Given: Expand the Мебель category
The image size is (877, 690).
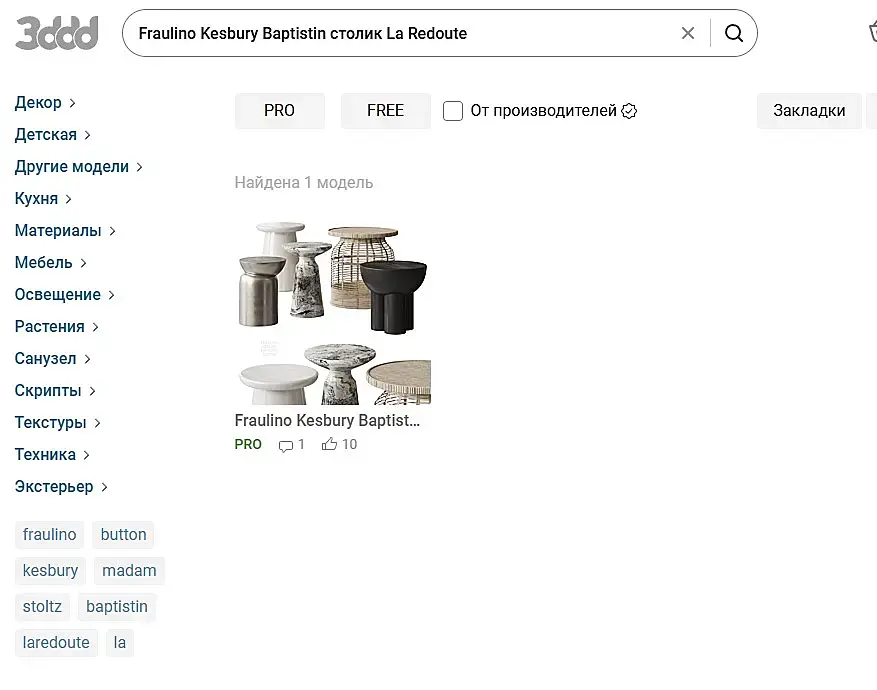Looking at the screenshot, I should pos(50,263).
